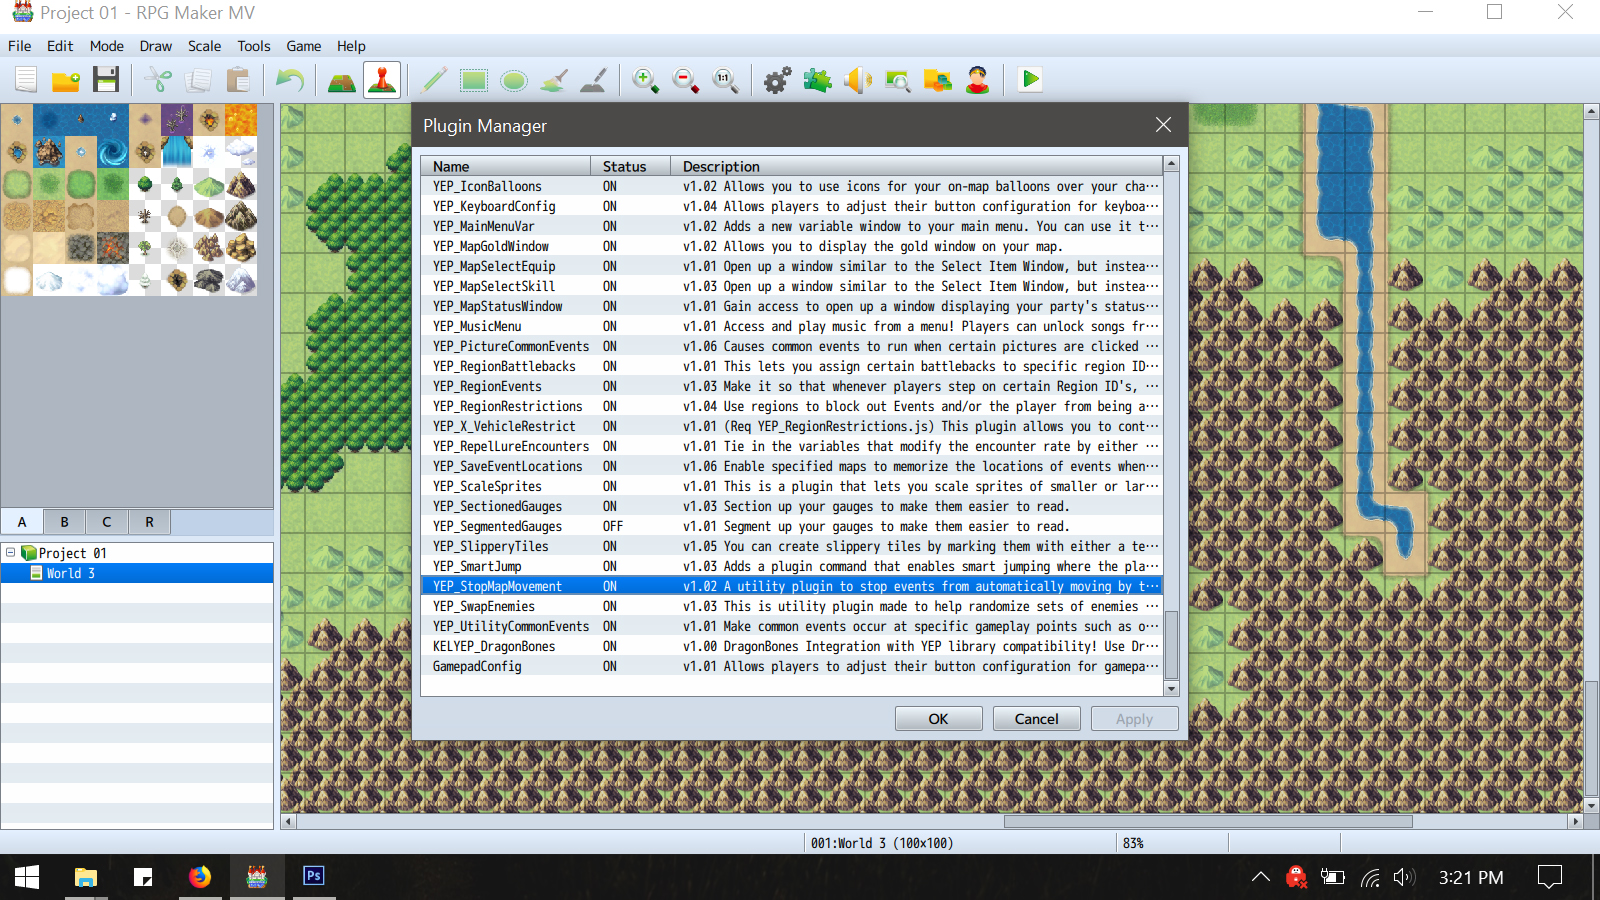Click the Zoom In magnifier icon

click(x=646, y=80)
